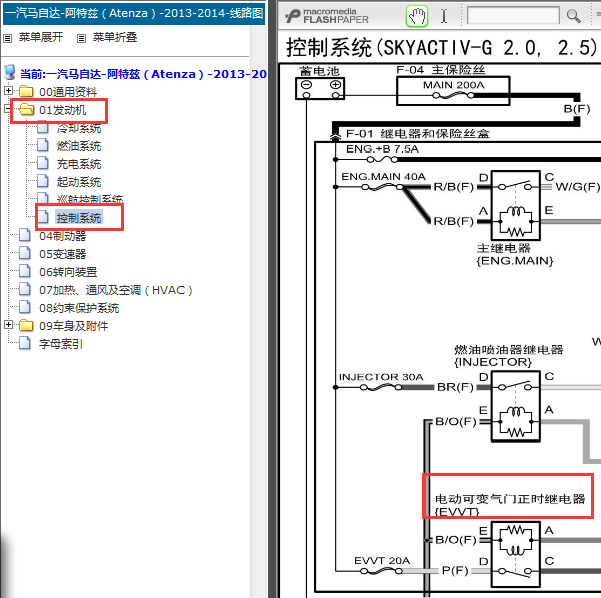
Task: Click the open folder icon of 01发动机
Action: 26,109
